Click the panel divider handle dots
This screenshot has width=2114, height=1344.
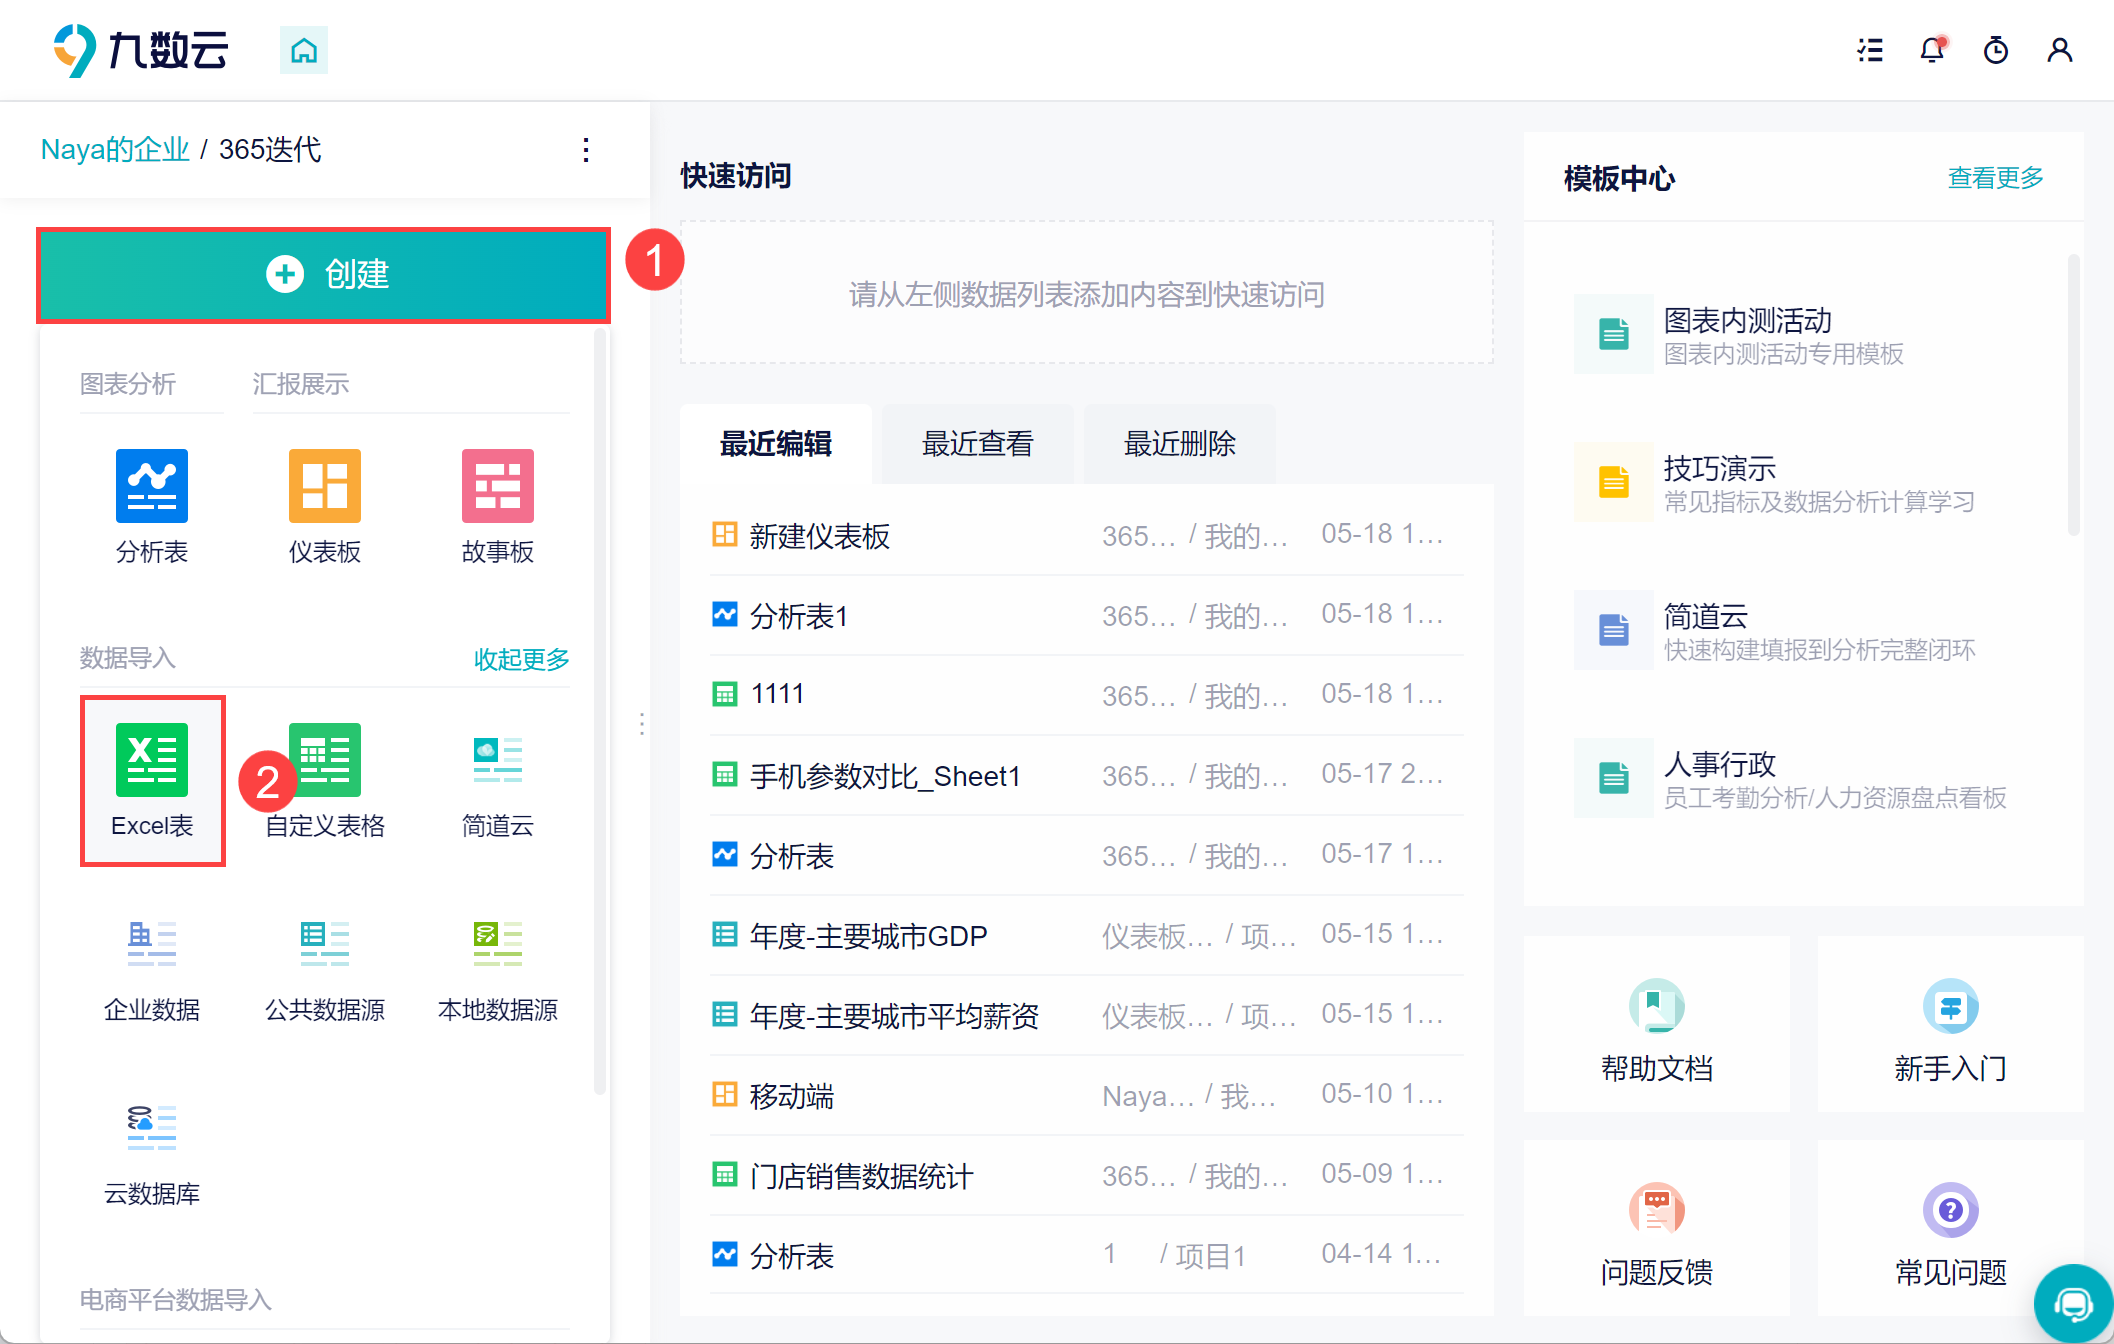pos(642,724)
